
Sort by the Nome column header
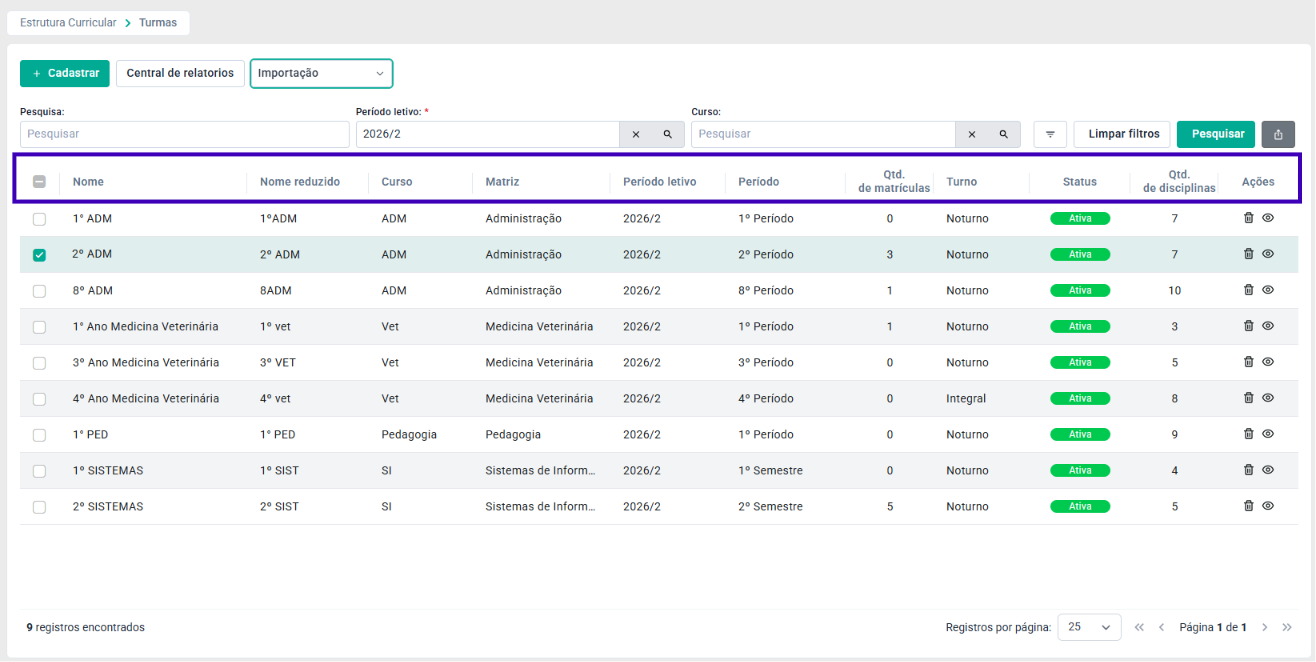click(88, 182)
